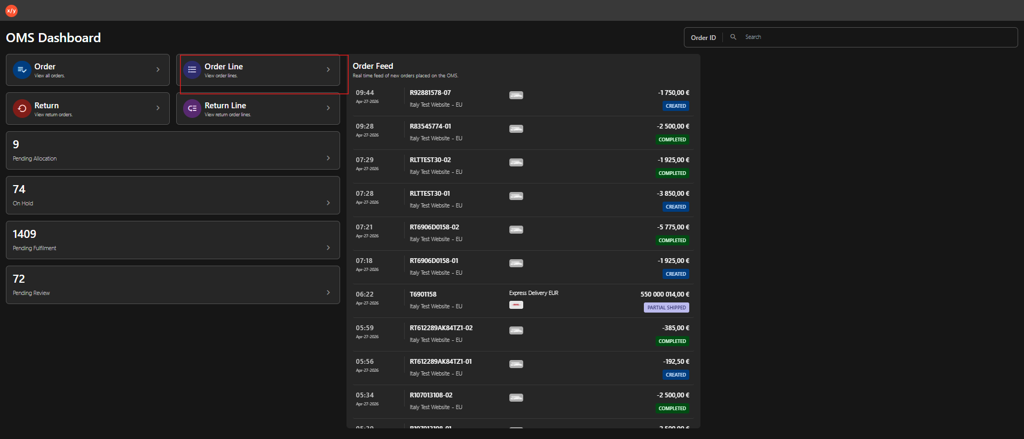
Task: Click the -385,00 € amount
Action: (x=677, y=327)
